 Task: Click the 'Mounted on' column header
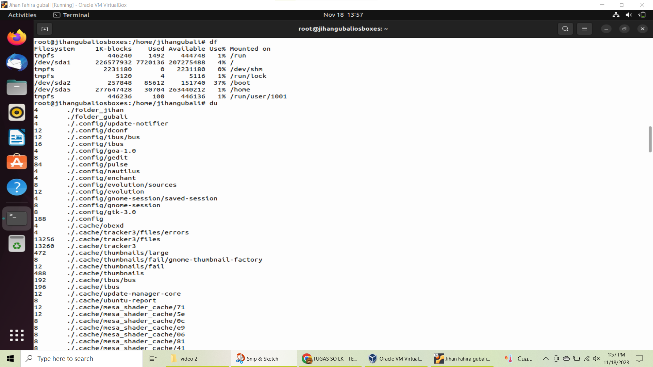click(x=250, y=49)
